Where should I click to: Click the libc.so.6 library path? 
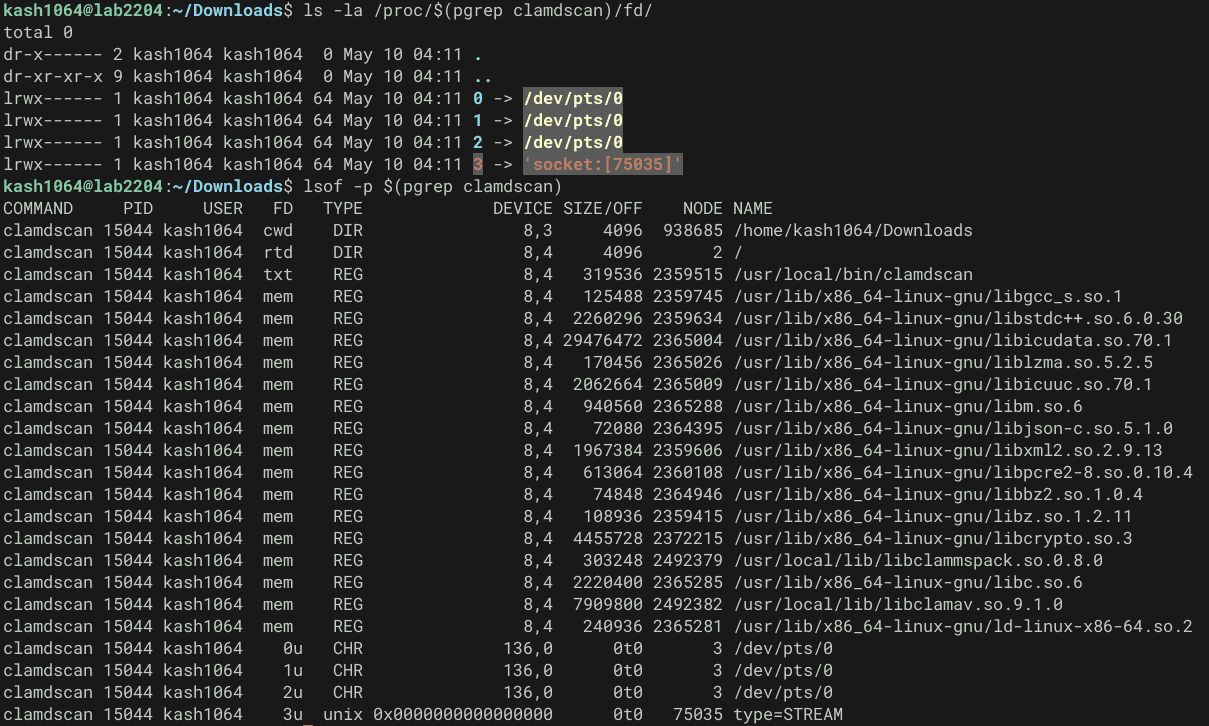point(908,582)
